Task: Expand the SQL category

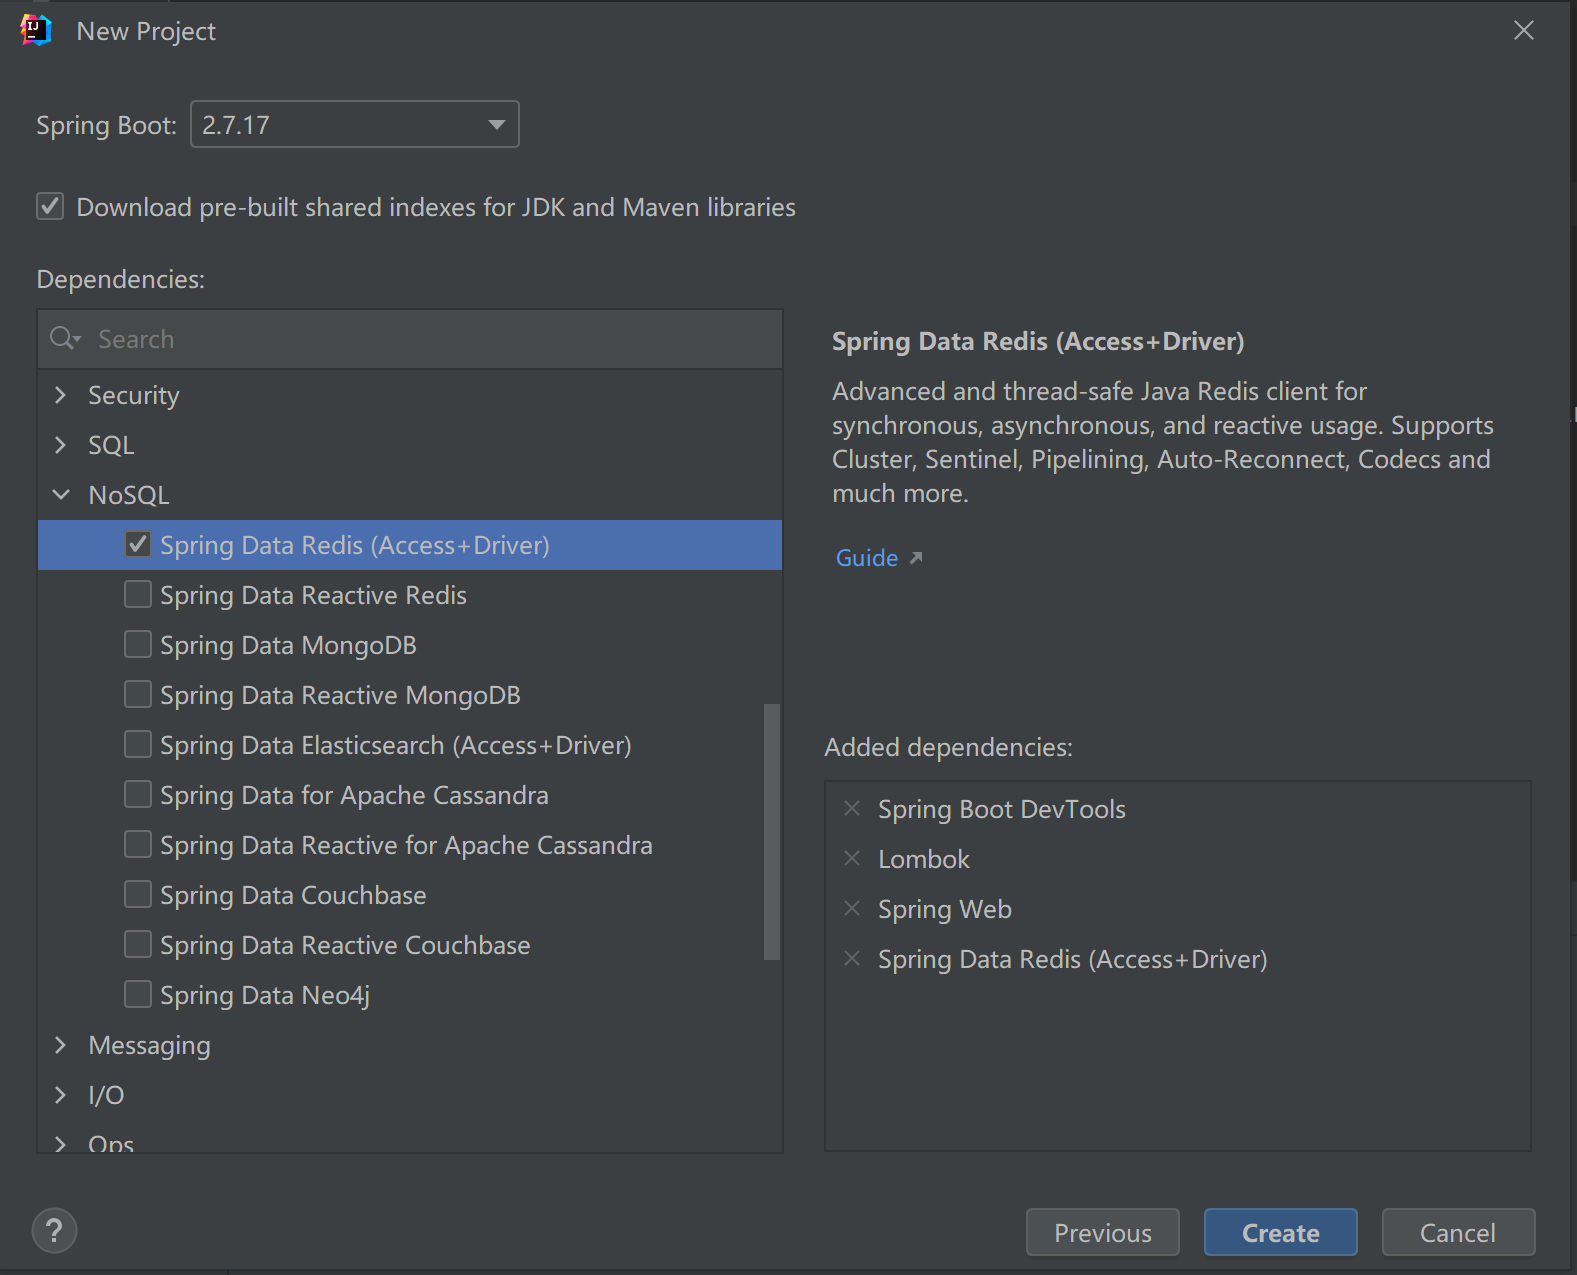Action: pyautogui.click(x=60, y=445)
